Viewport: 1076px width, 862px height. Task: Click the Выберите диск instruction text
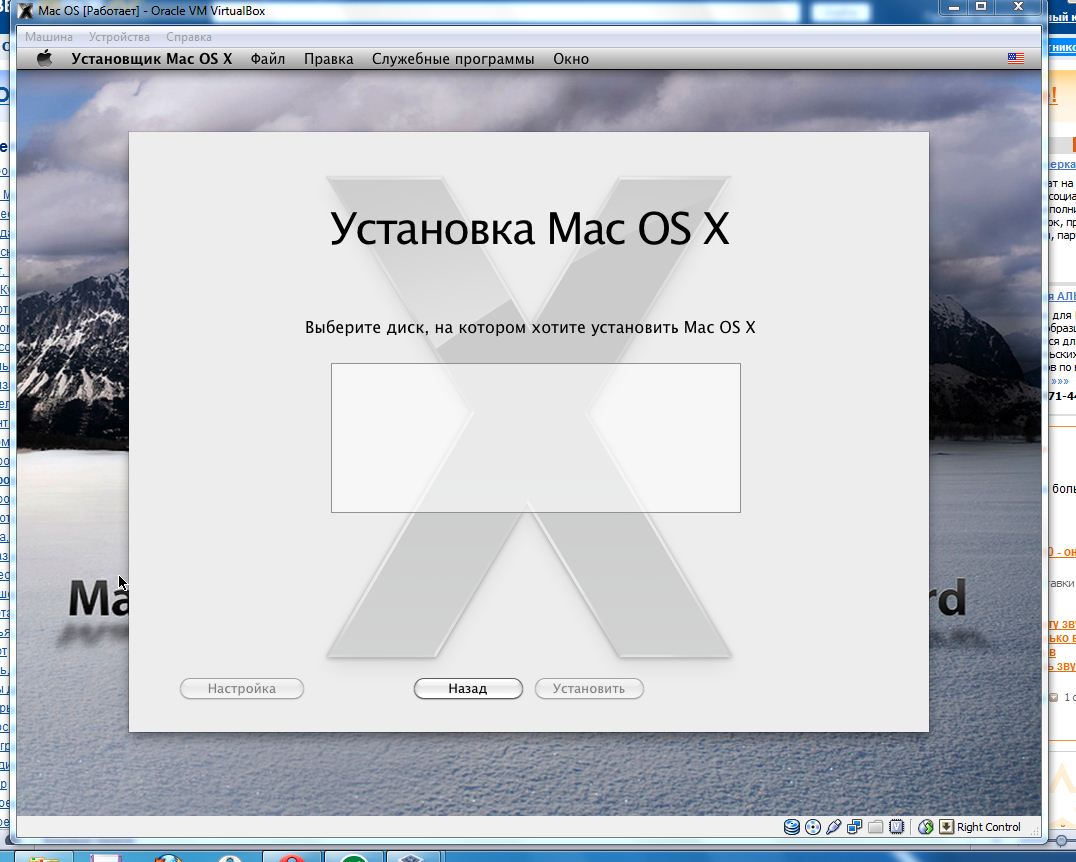530,327
